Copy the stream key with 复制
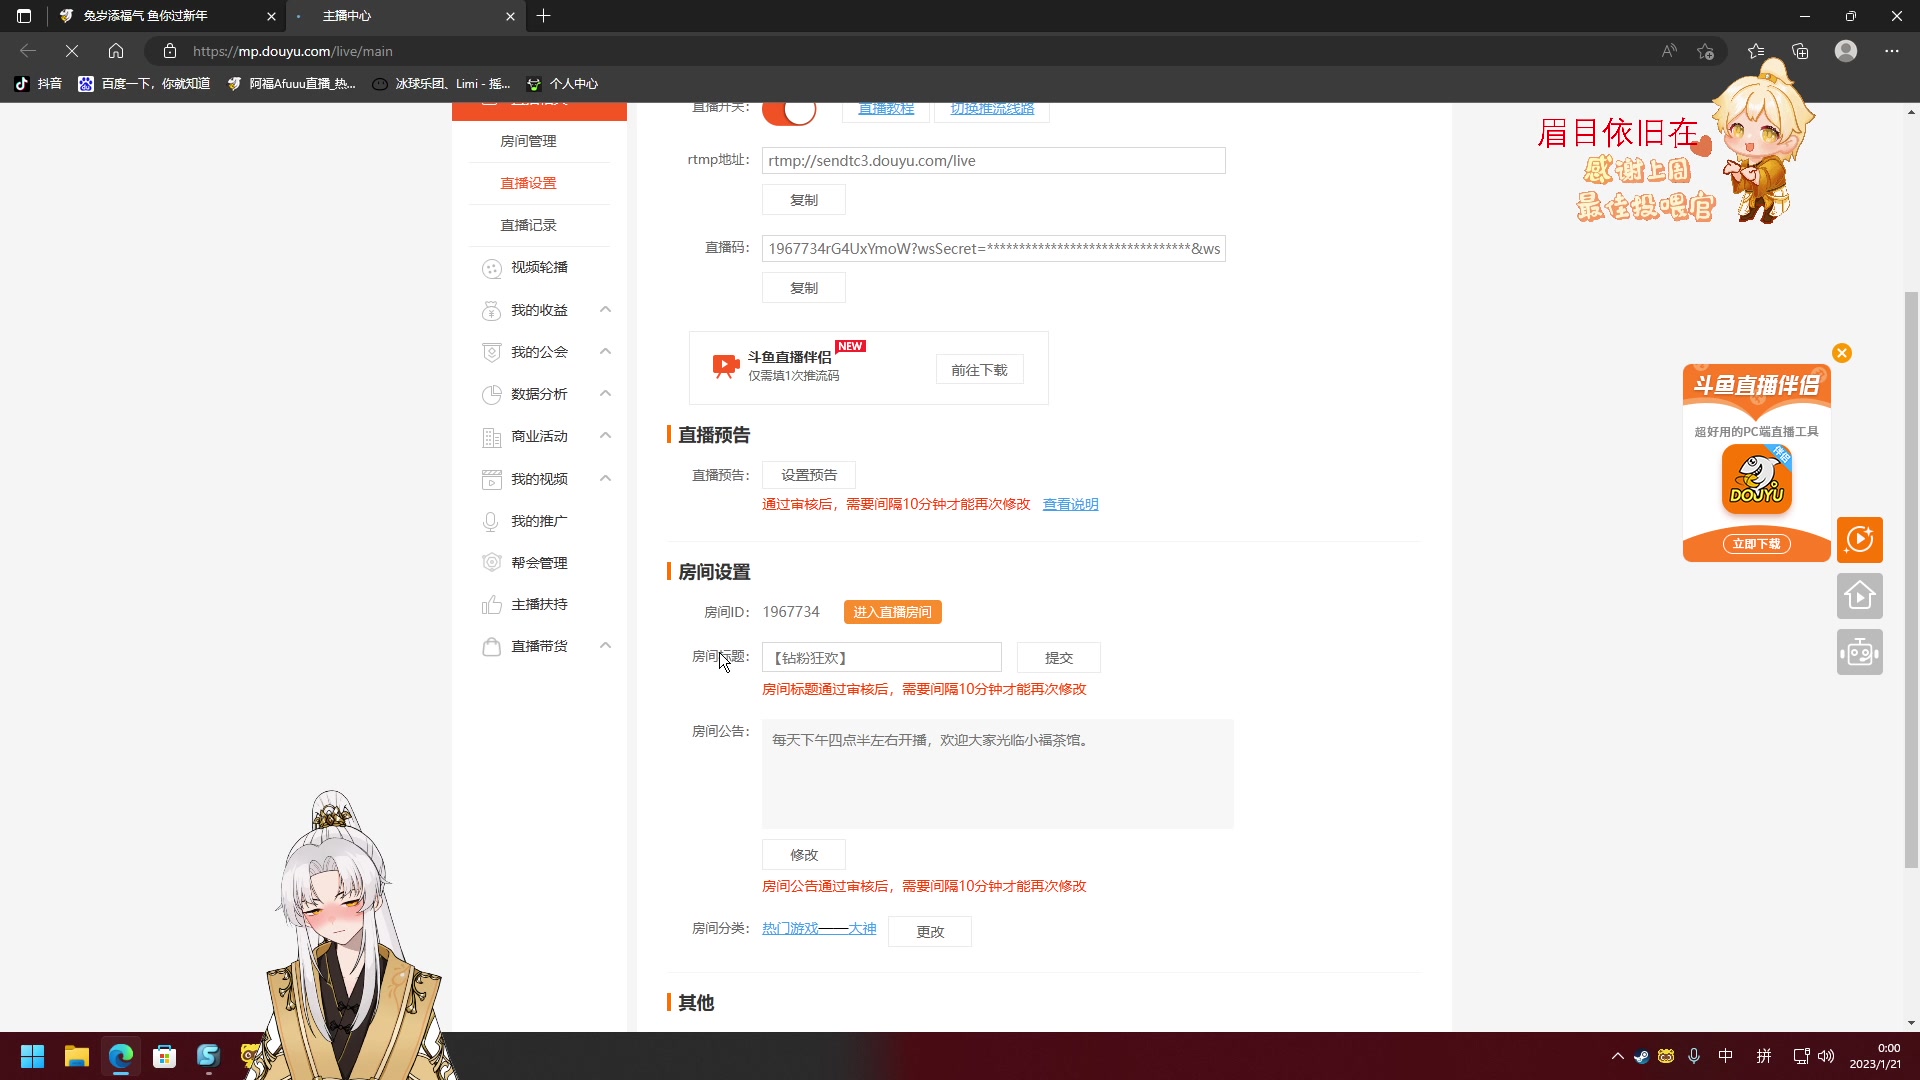Image resolution: width=1920 pixels, height=1080 pixels. 803,288
